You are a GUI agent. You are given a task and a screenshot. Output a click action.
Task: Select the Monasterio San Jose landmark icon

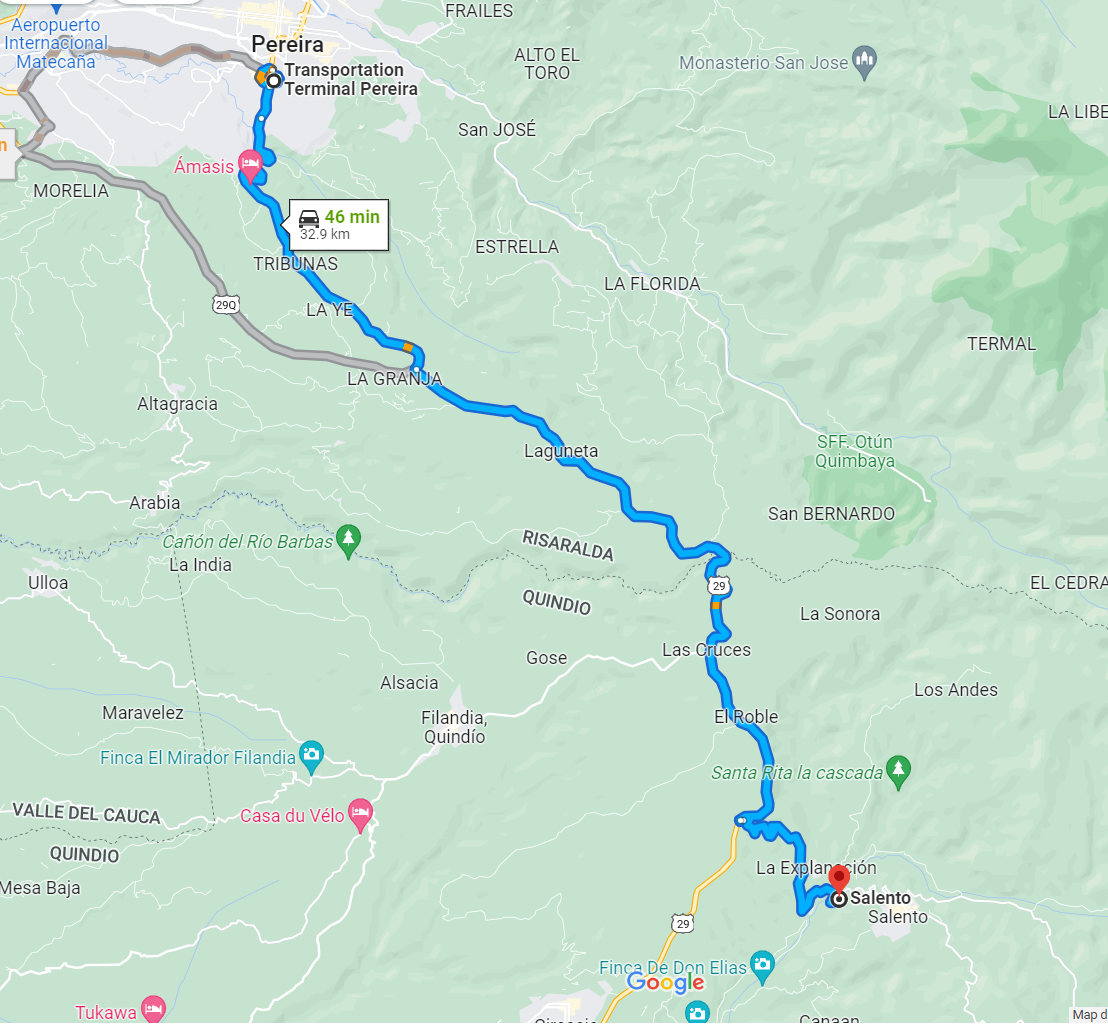[x=864, y=62]
